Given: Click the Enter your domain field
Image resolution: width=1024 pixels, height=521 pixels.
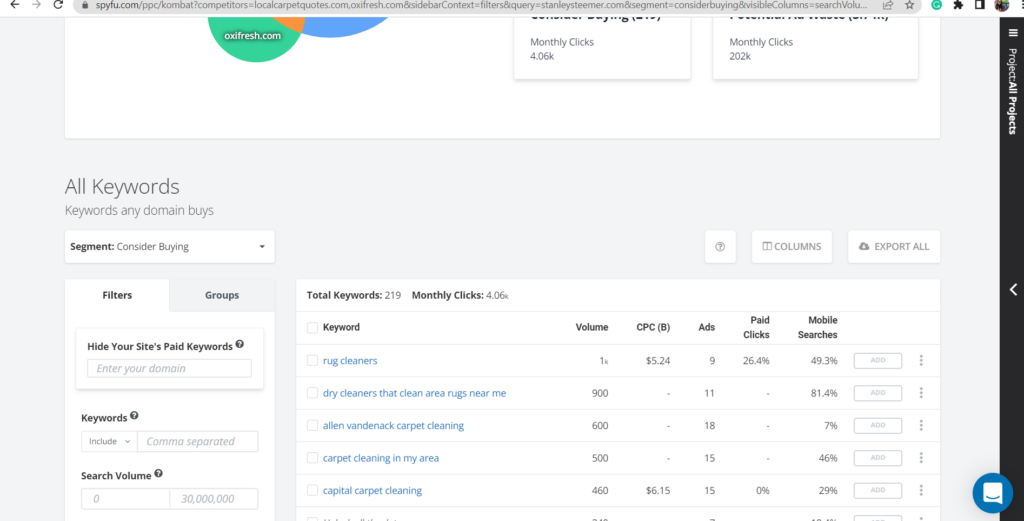Looking at the screenshot, I should (169, 368).
